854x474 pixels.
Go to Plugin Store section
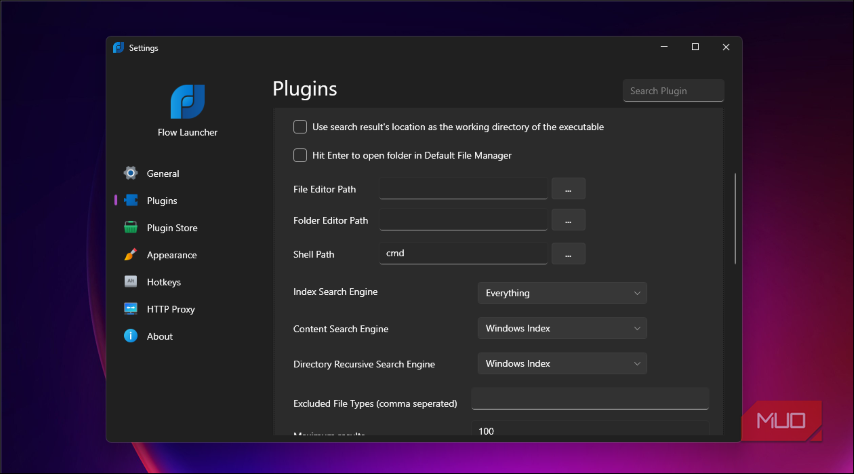172,228
